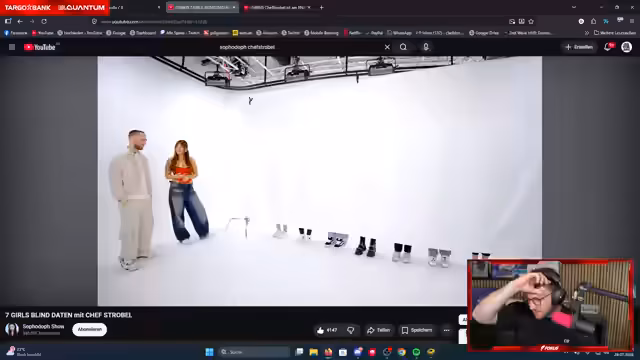Image resolution: width=640 pixels, height=360 pixels.
Task: Expand the hidden bookmarks chevron
Action: pyautogui.click(x=587, y=33)
